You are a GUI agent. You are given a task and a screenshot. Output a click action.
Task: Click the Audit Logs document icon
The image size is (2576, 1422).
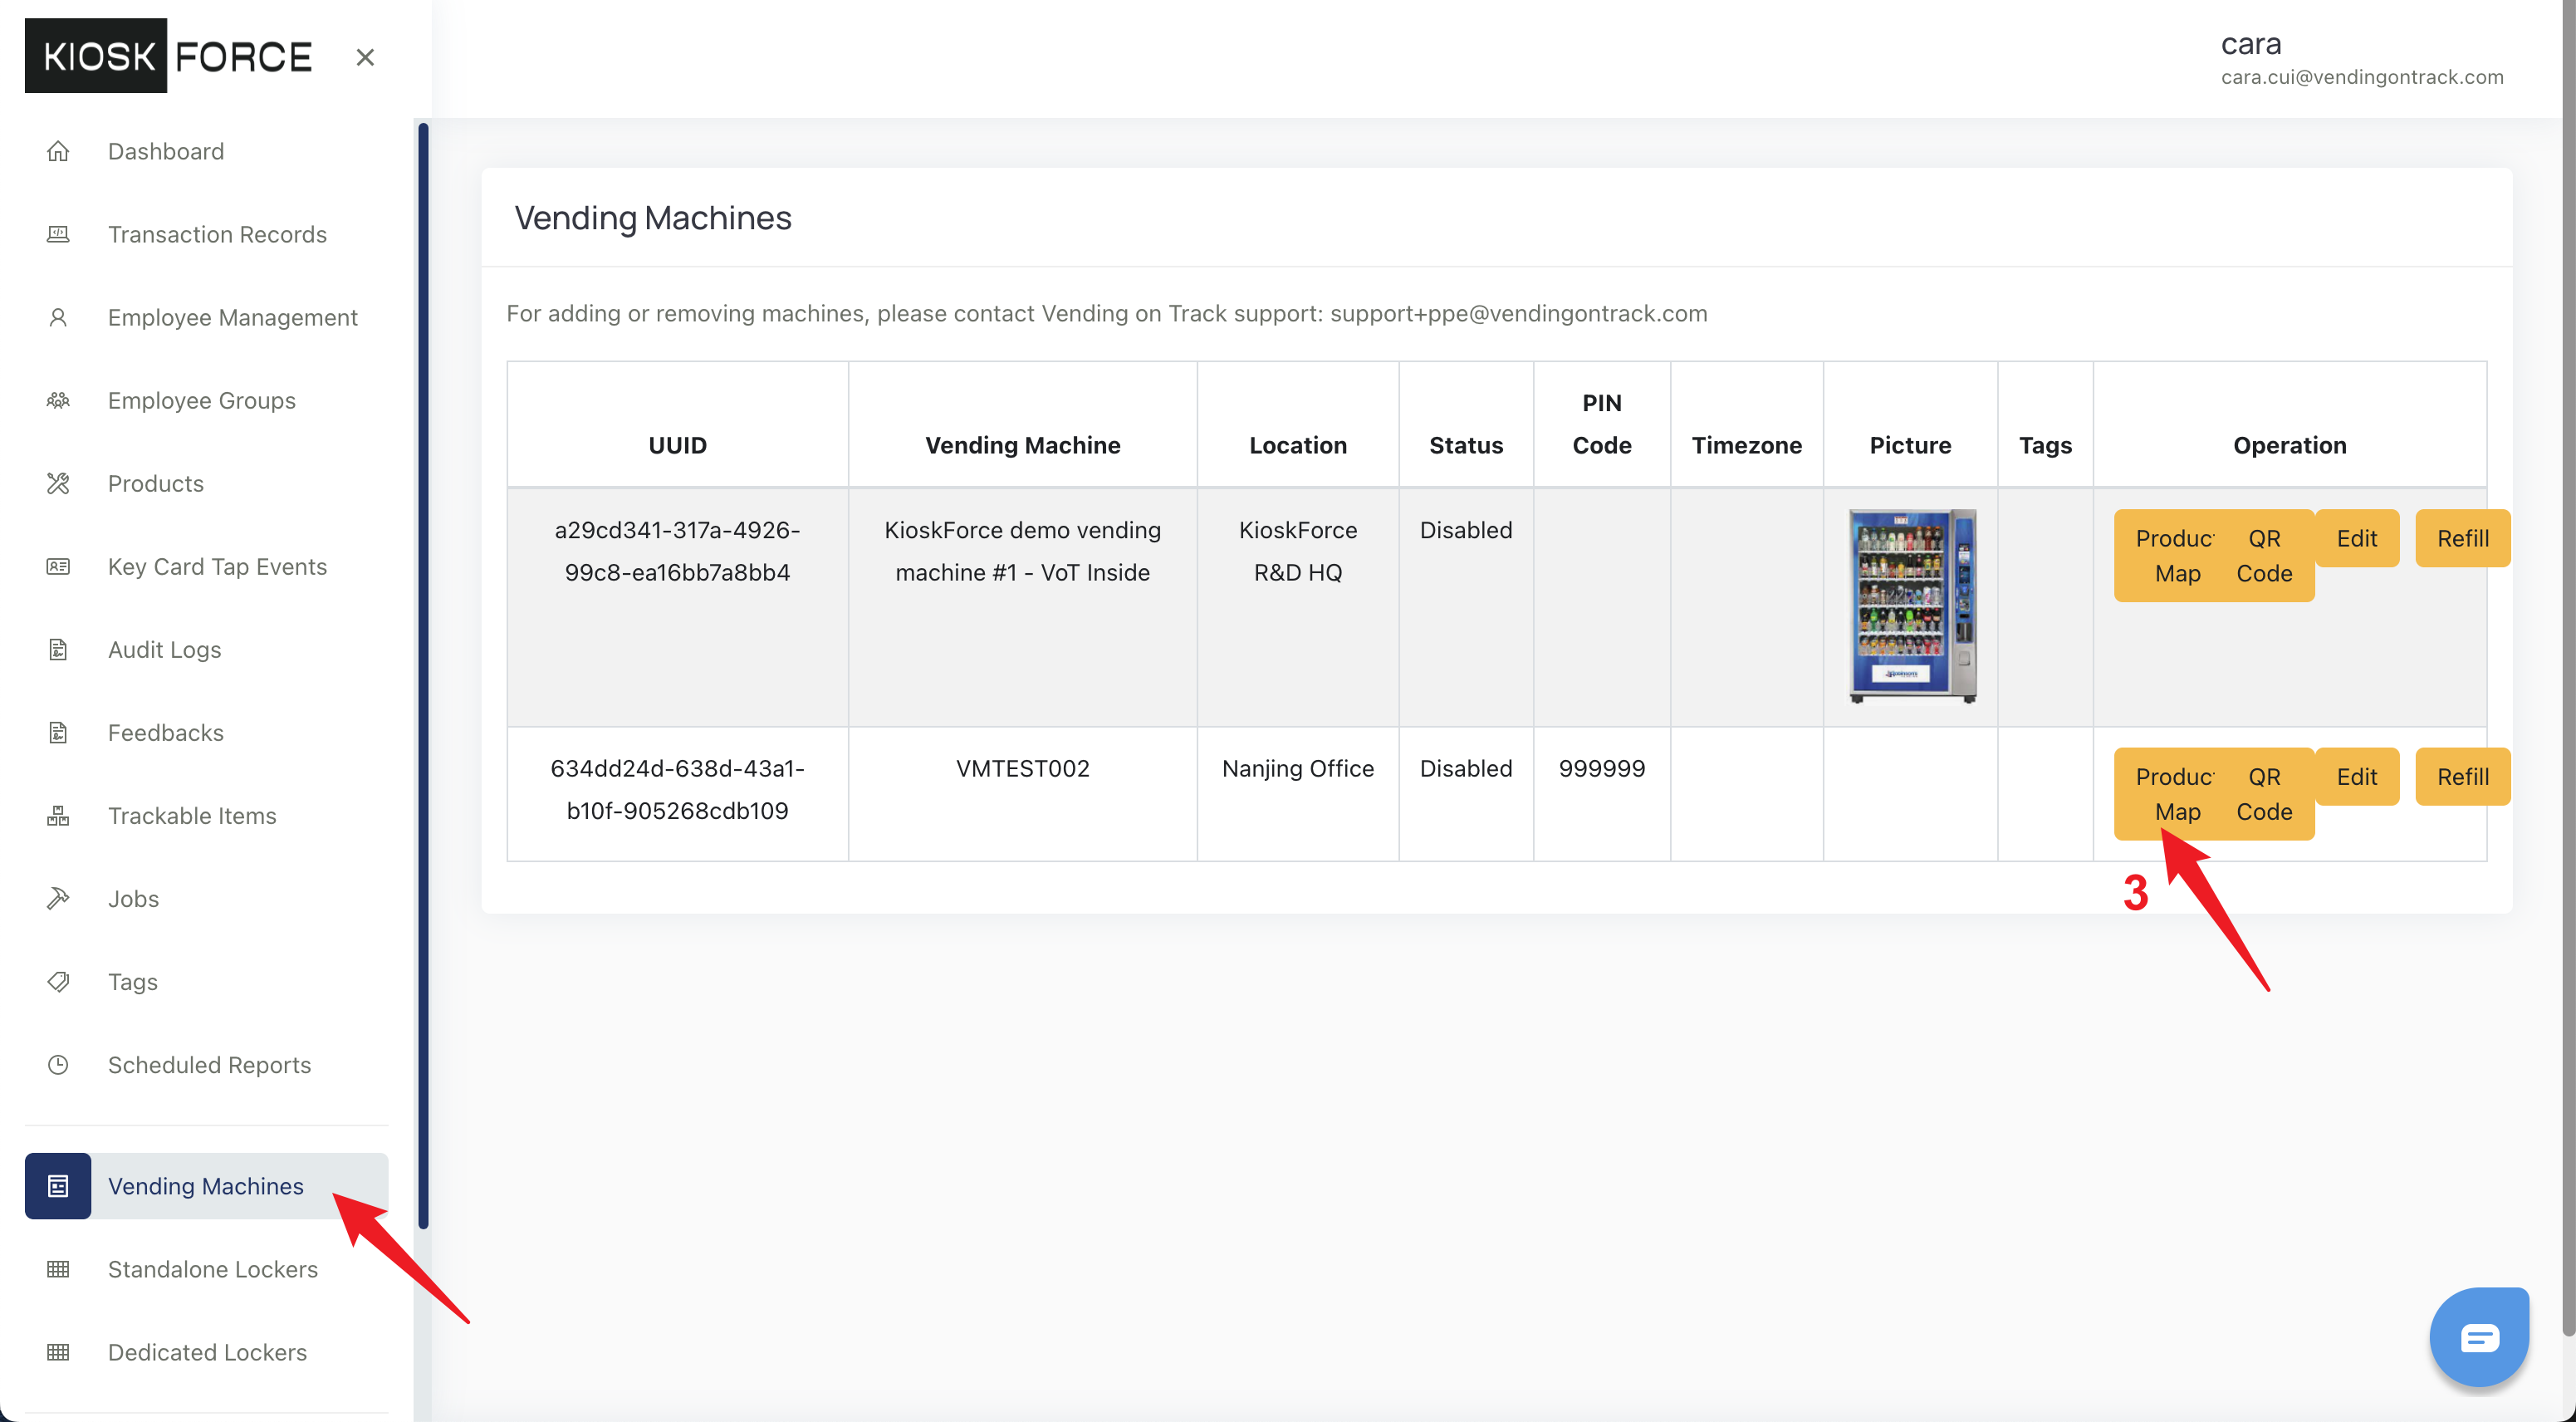click(58, 649)
